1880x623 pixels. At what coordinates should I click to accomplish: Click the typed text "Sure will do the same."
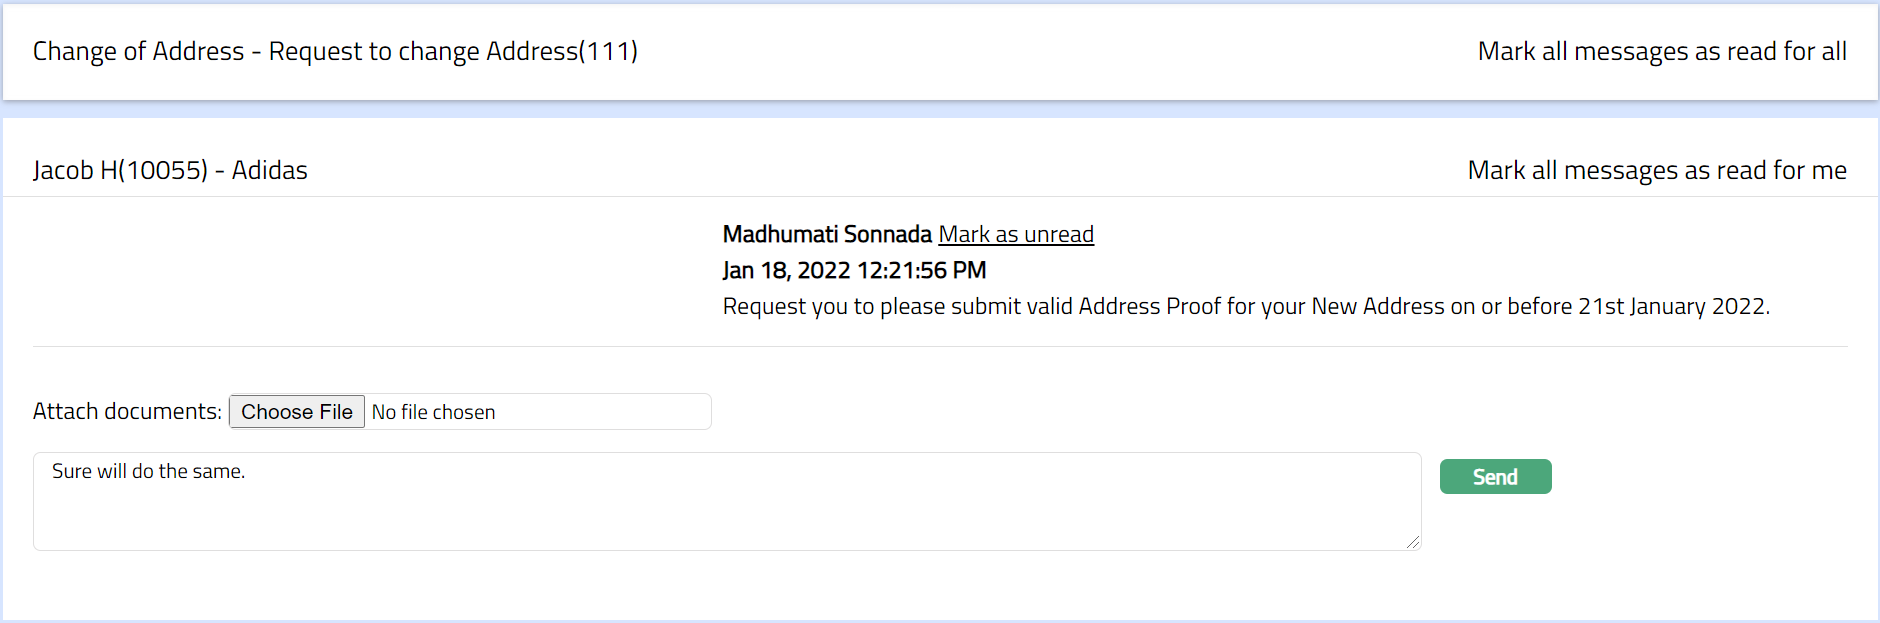pyautogui.click(x=148, y=471)
